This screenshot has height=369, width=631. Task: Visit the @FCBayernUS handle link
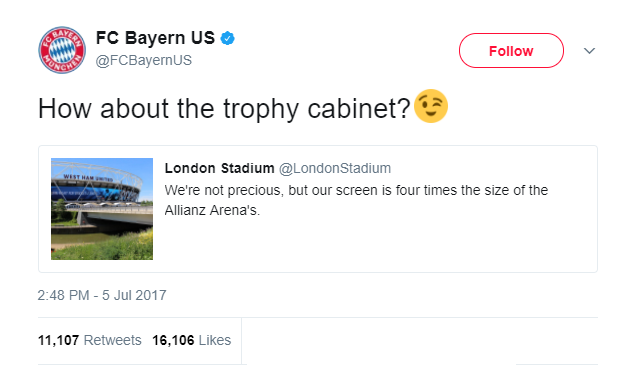pos(144,60)
